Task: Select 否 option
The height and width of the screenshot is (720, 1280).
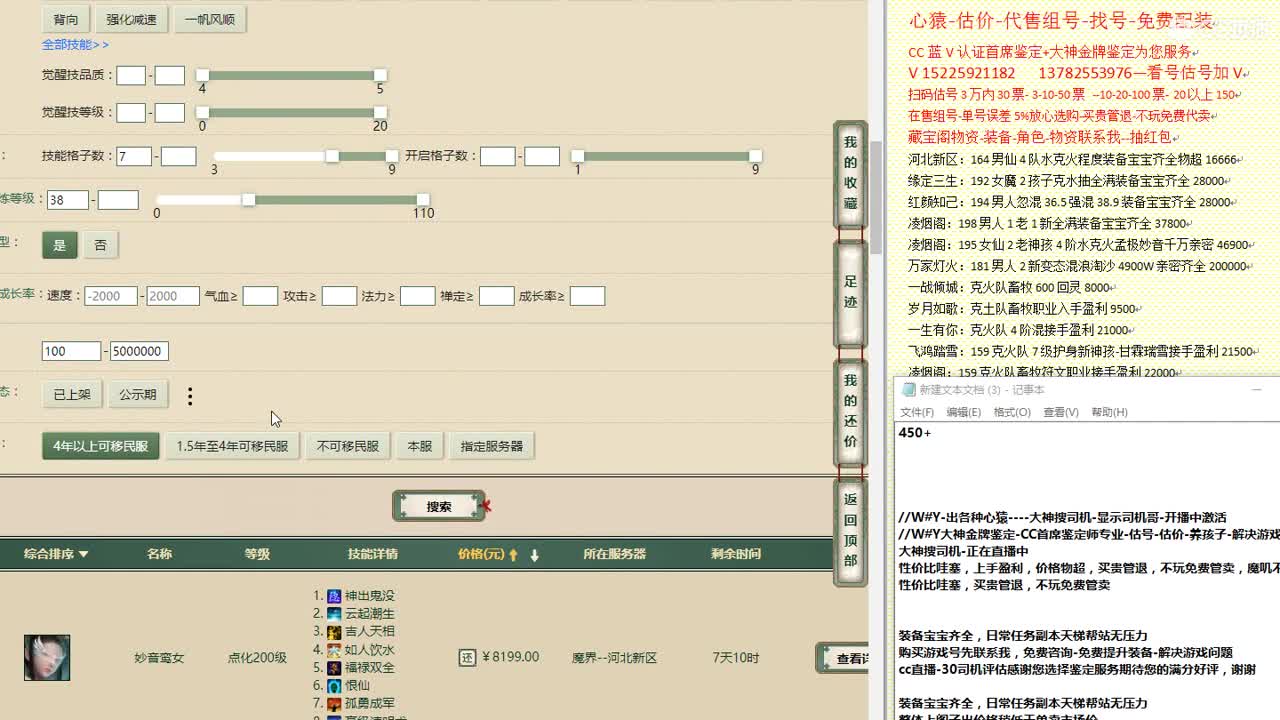Action: (x=100, y=245)
